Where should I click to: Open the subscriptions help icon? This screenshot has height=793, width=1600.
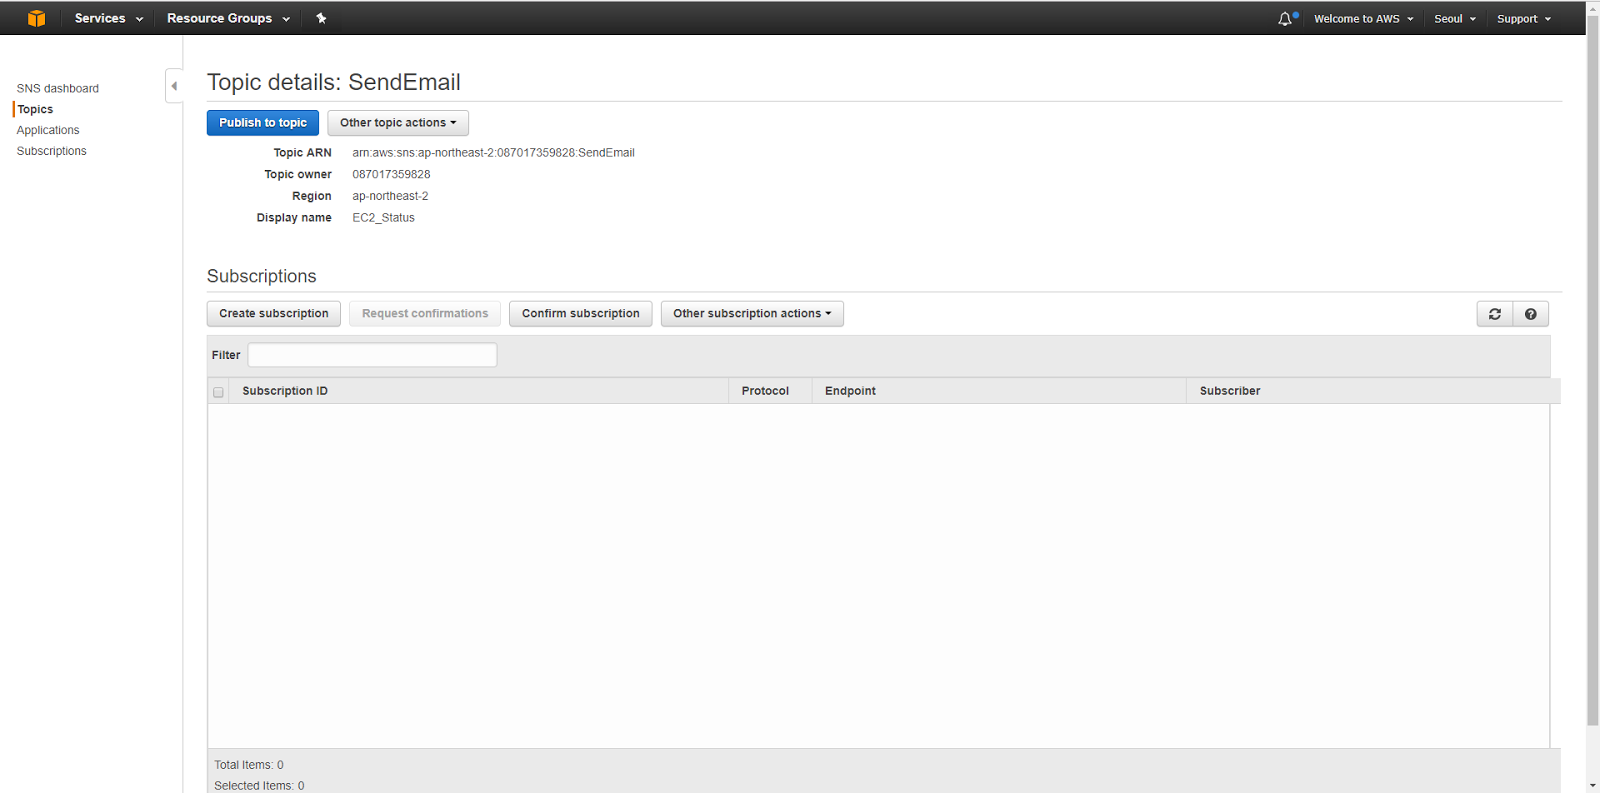coord(1531,314)
